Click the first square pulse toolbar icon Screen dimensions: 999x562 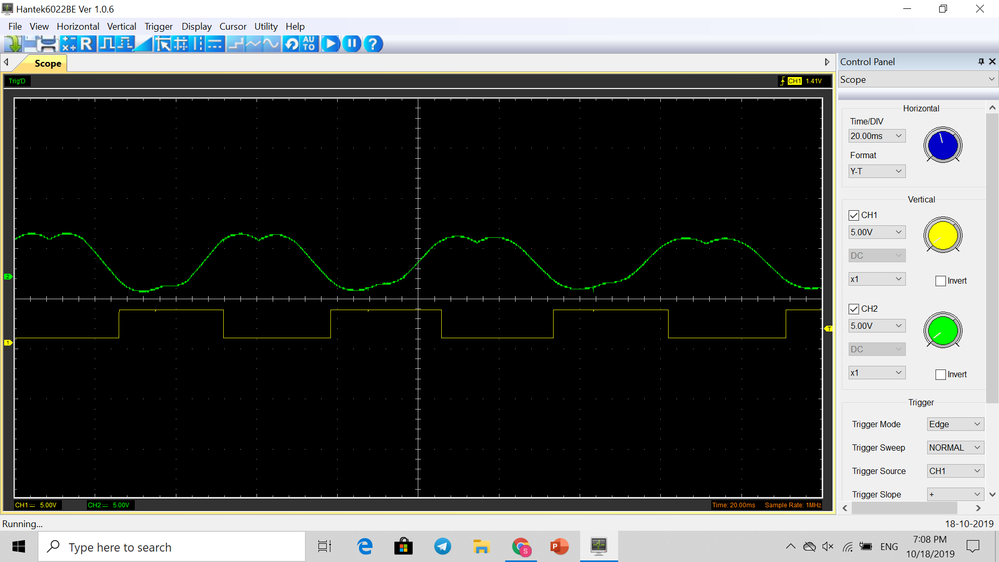click(107, 43)
